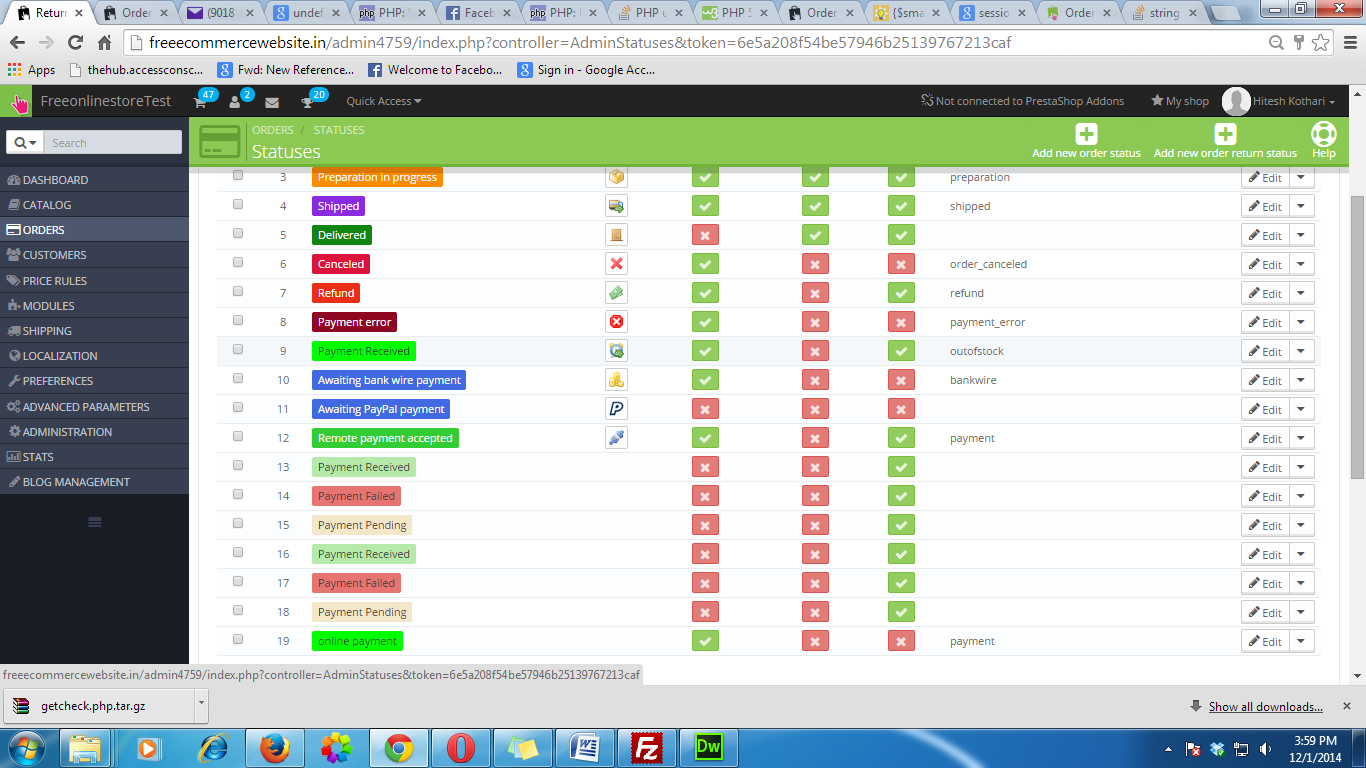Expand the dropdown next to Shipped Edit
This screenshot has width=1366, height=768.
[1301, 206]
